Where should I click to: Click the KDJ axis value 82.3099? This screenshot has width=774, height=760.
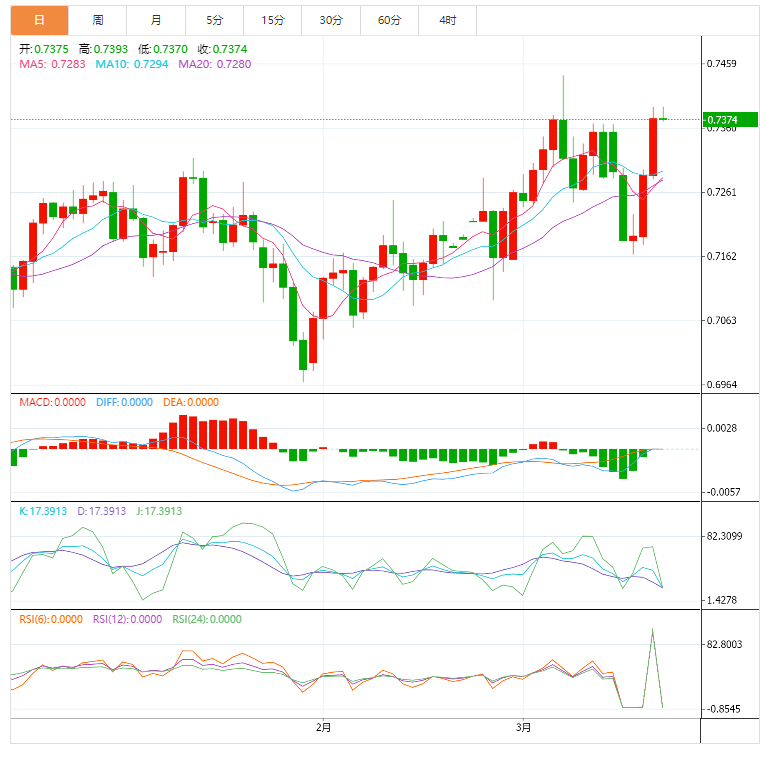coord(724,536)
